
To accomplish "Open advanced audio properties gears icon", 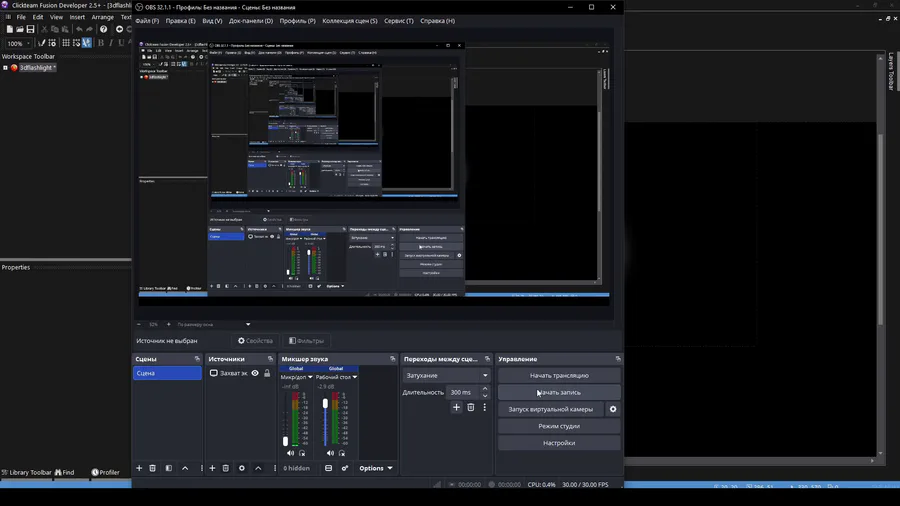I will coord(345,468).
